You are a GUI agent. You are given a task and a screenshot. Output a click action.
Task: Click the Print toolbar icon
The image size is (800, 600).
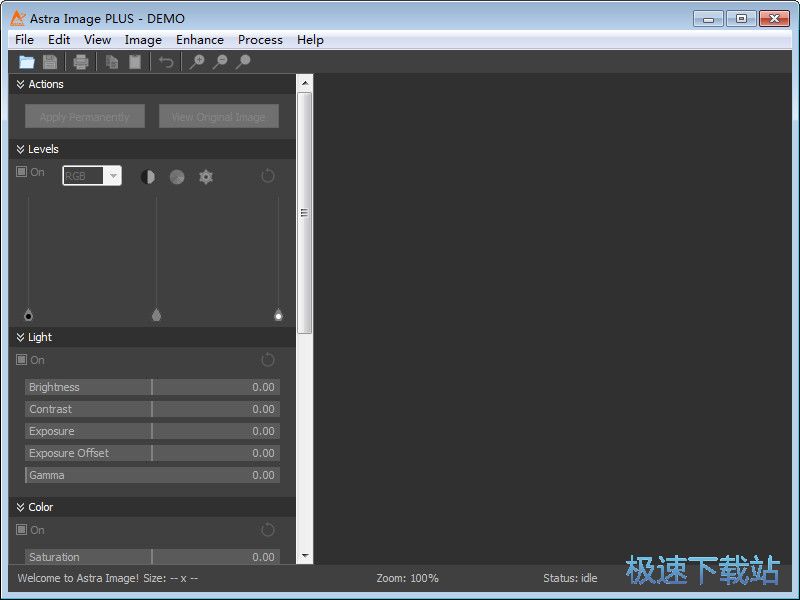81,62
